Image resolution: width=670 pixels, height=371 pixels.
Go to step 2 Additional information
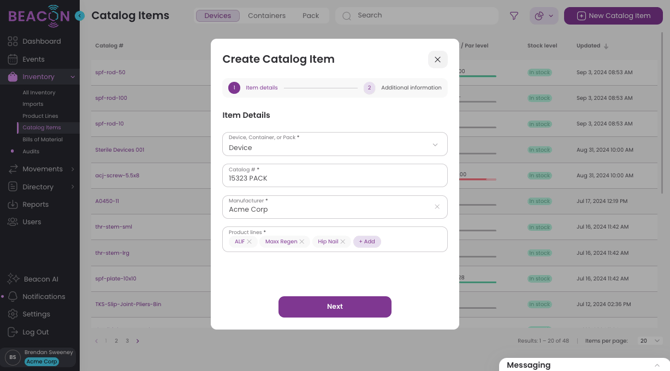pos(403,88)
